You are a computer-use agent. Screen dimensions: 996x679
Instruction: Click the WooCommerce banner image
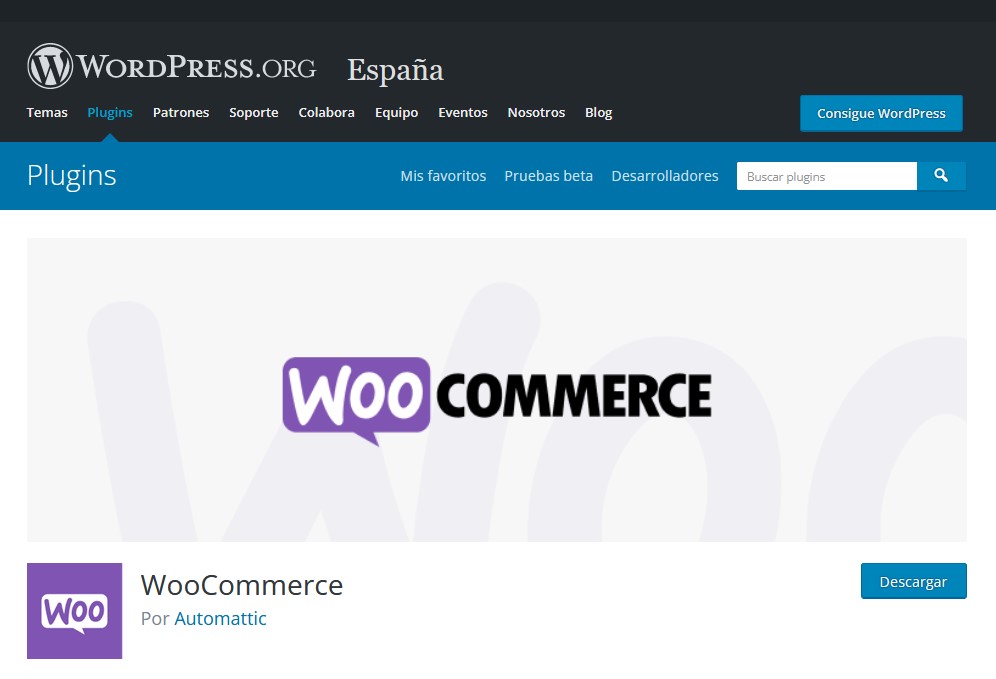coord(497,390)
